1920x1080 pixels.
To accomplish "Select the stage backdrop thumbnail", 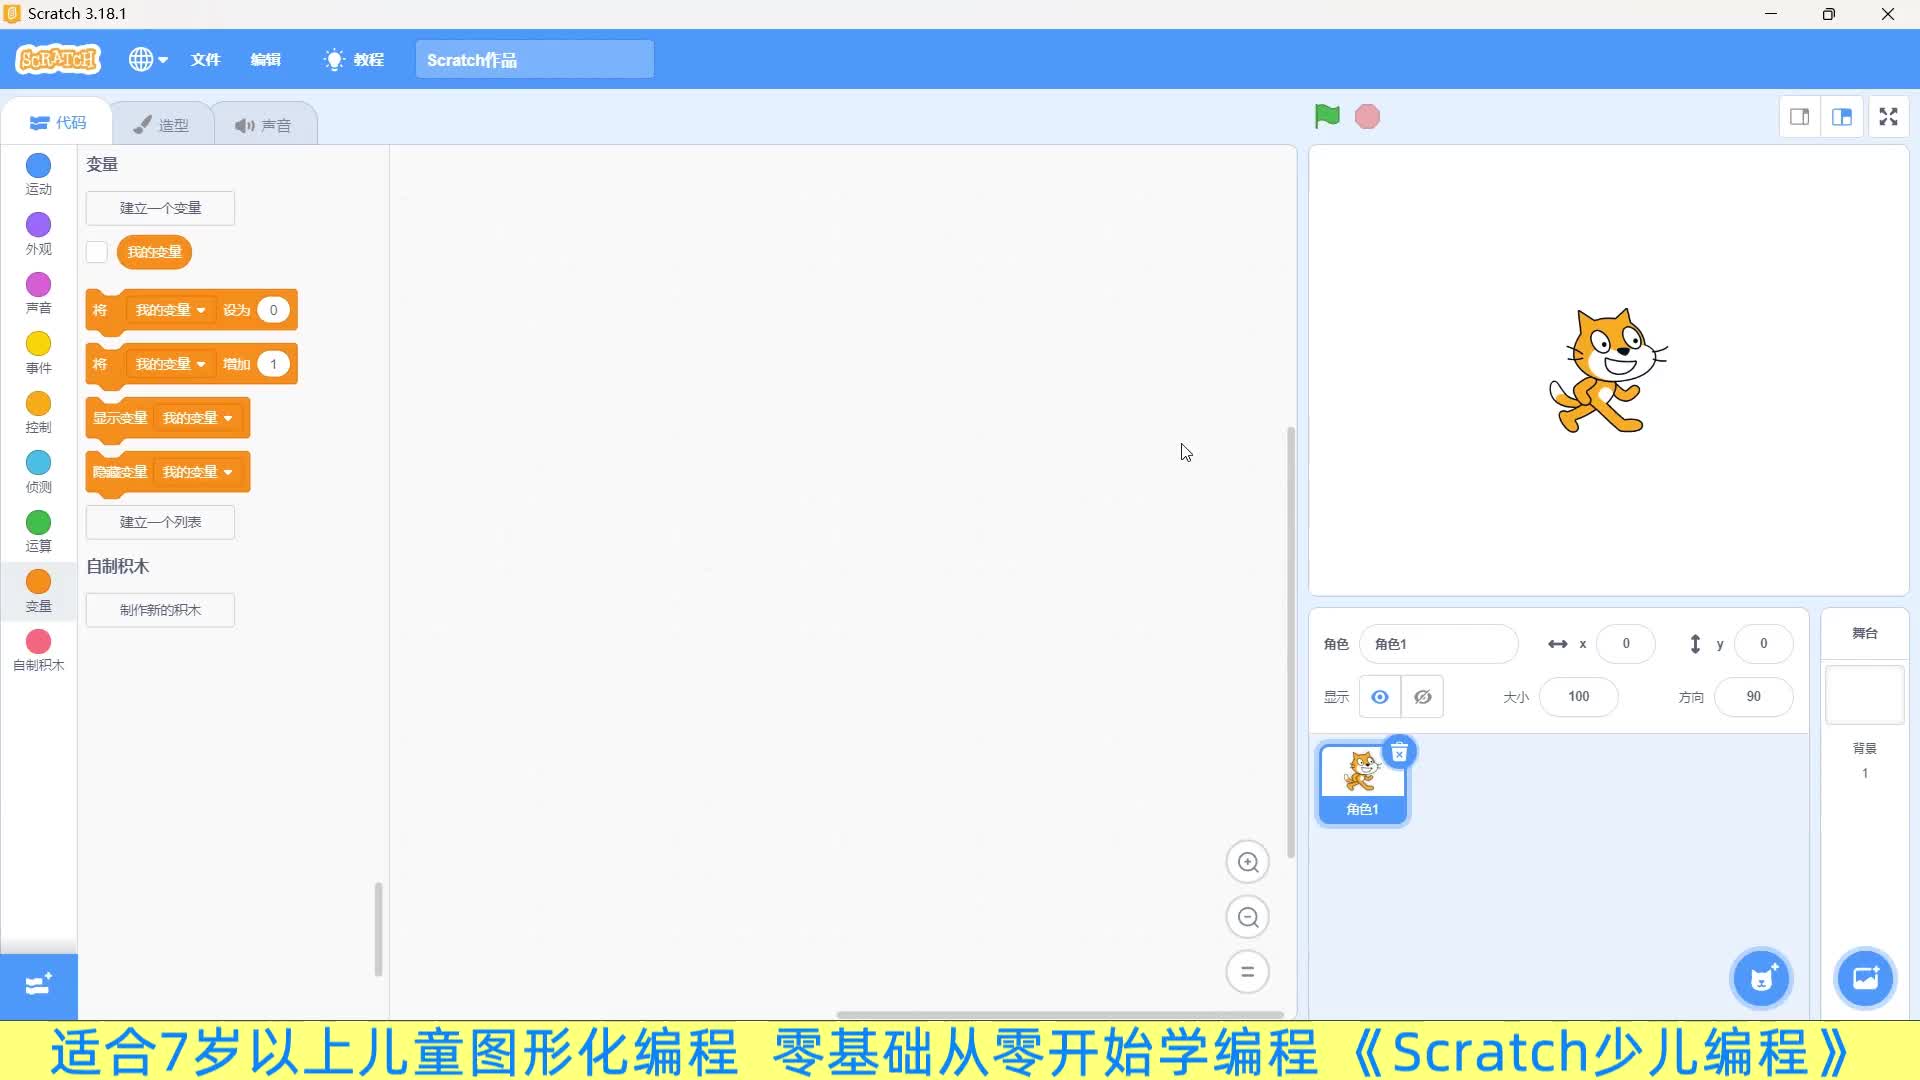I will click(x=1865, y=694).
